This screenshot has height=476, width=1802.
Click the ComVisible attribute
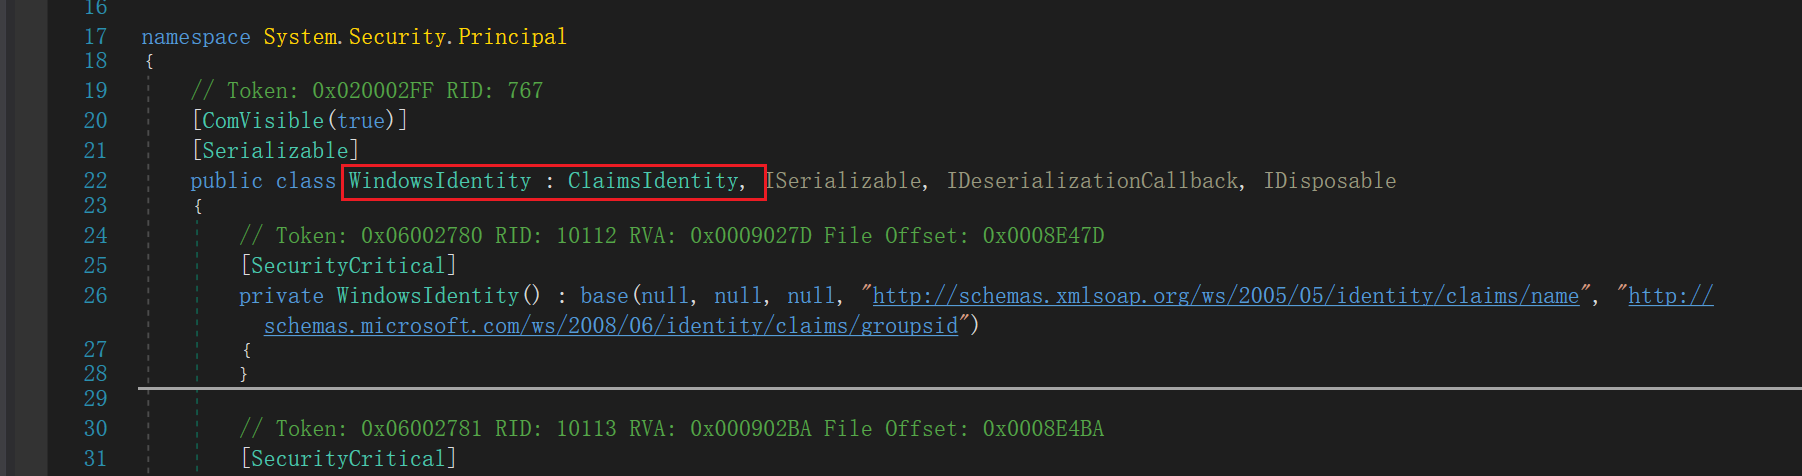tap(263, 121)
